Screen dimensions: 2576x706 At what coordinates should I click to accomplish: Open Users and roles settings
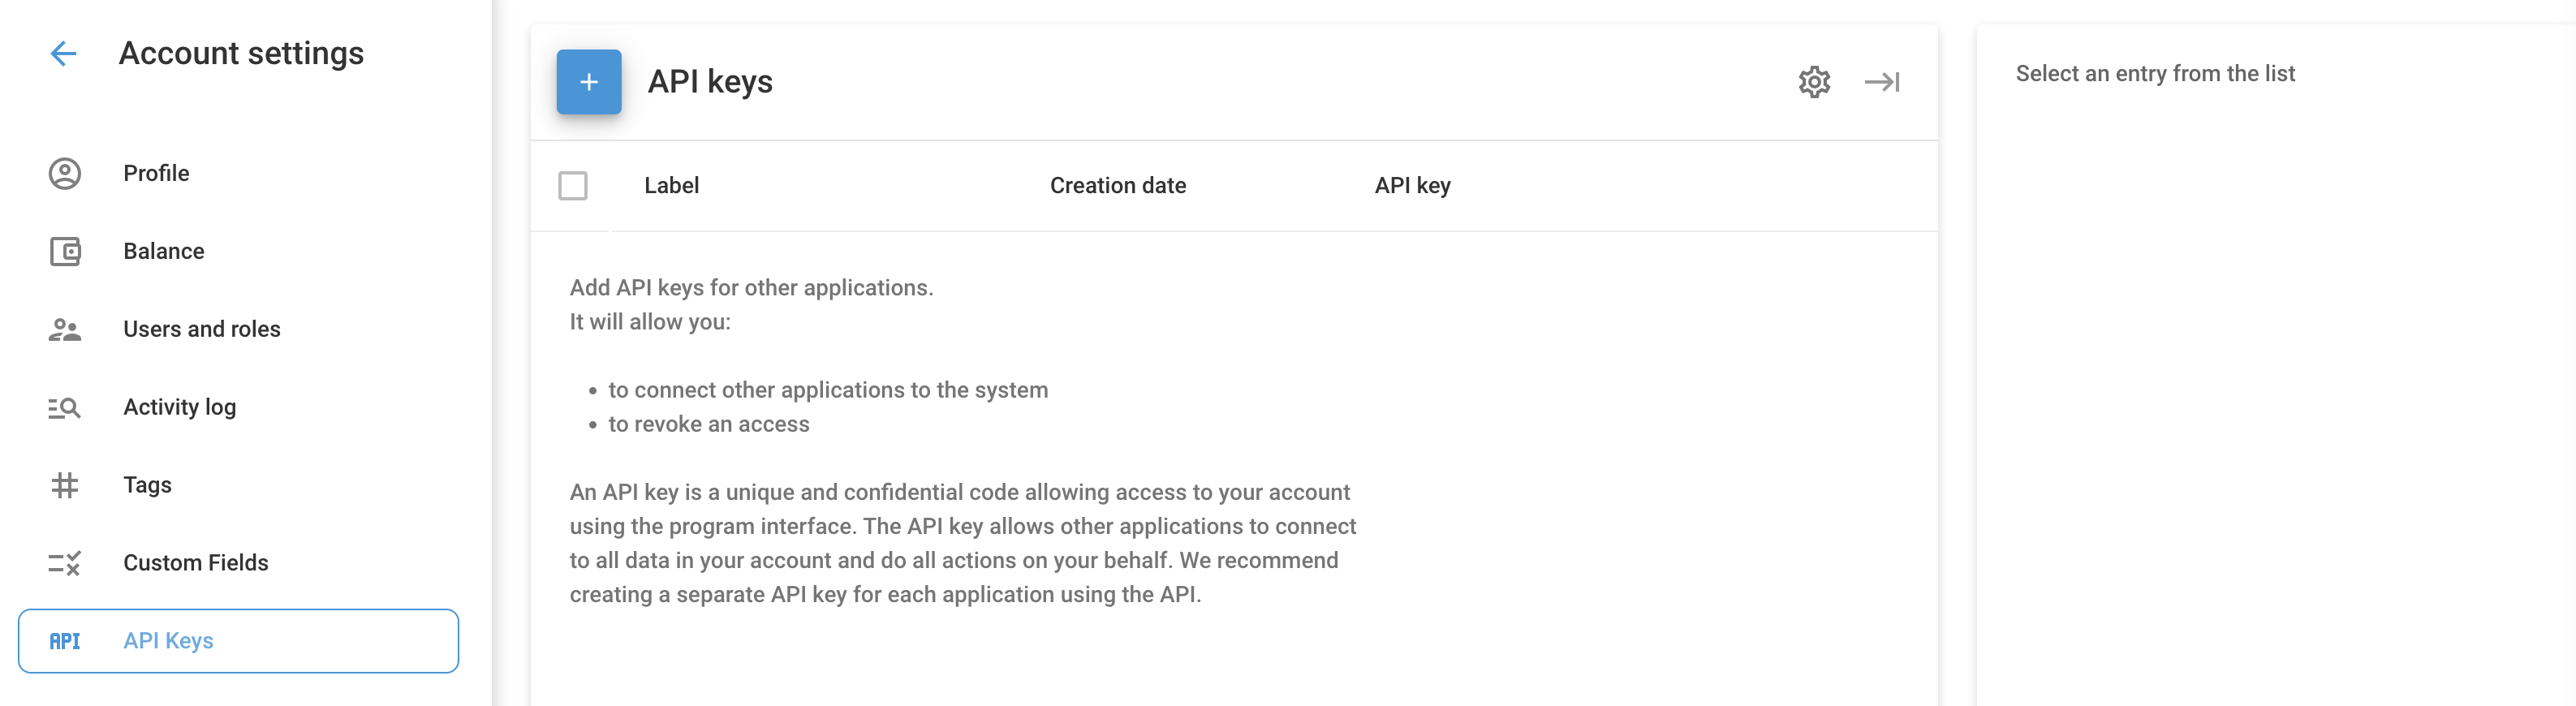click(x=202, y=330)
